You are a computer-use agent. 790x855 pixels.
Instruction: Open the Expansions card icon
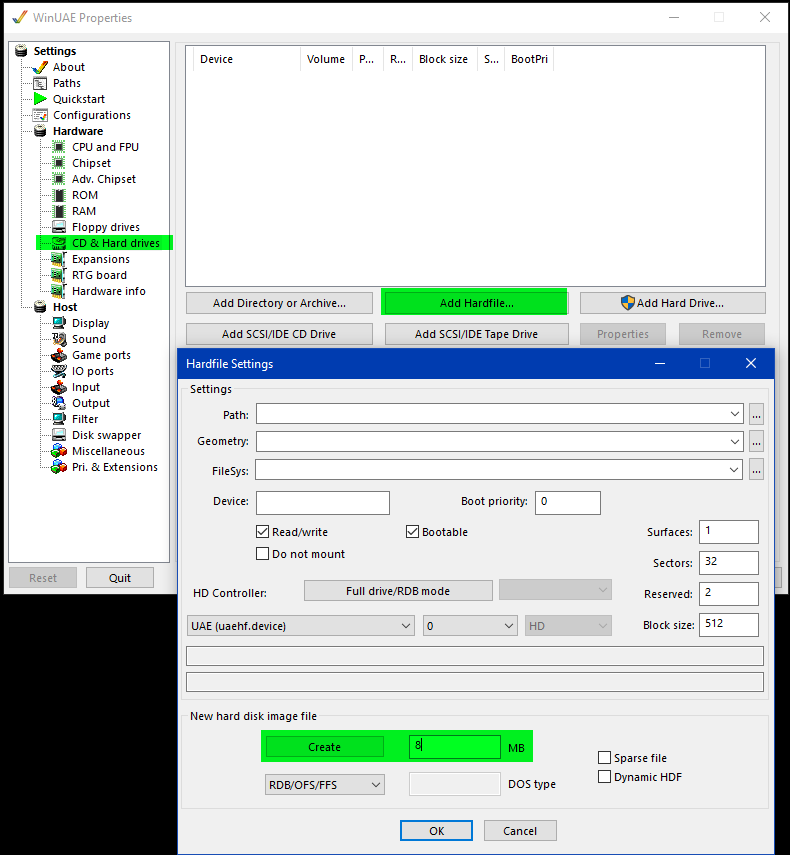pyautogui.click(x=59, y=259)
